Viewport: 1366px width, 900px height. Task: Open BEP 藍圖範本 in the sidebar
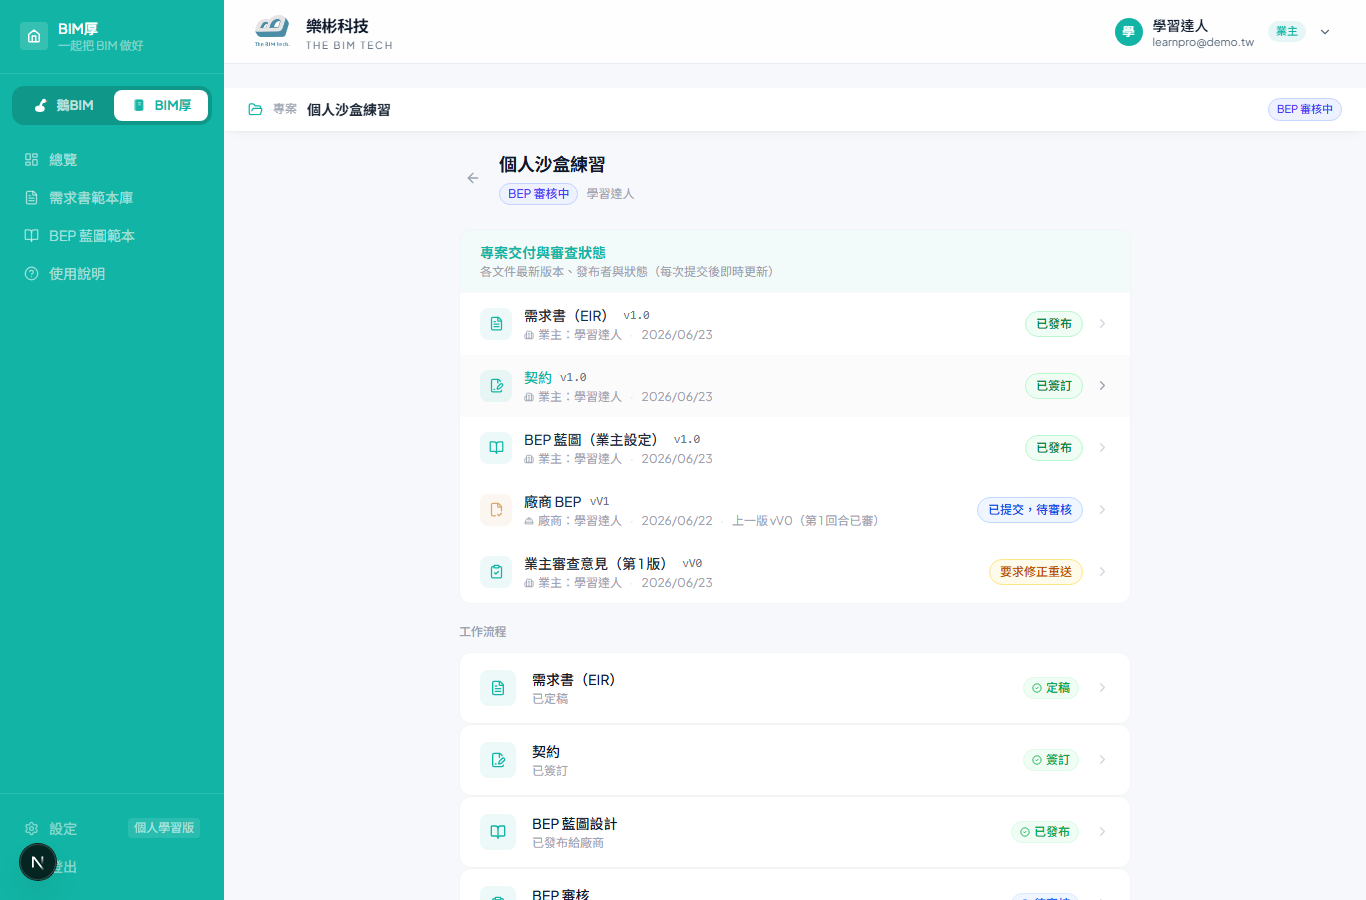click(x=112, y=236)
